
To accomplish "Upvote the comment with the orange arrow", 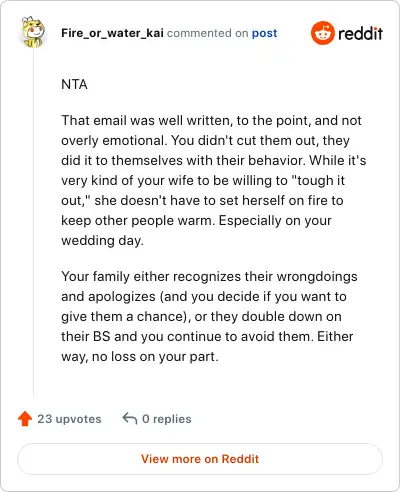I will point(25,419).
